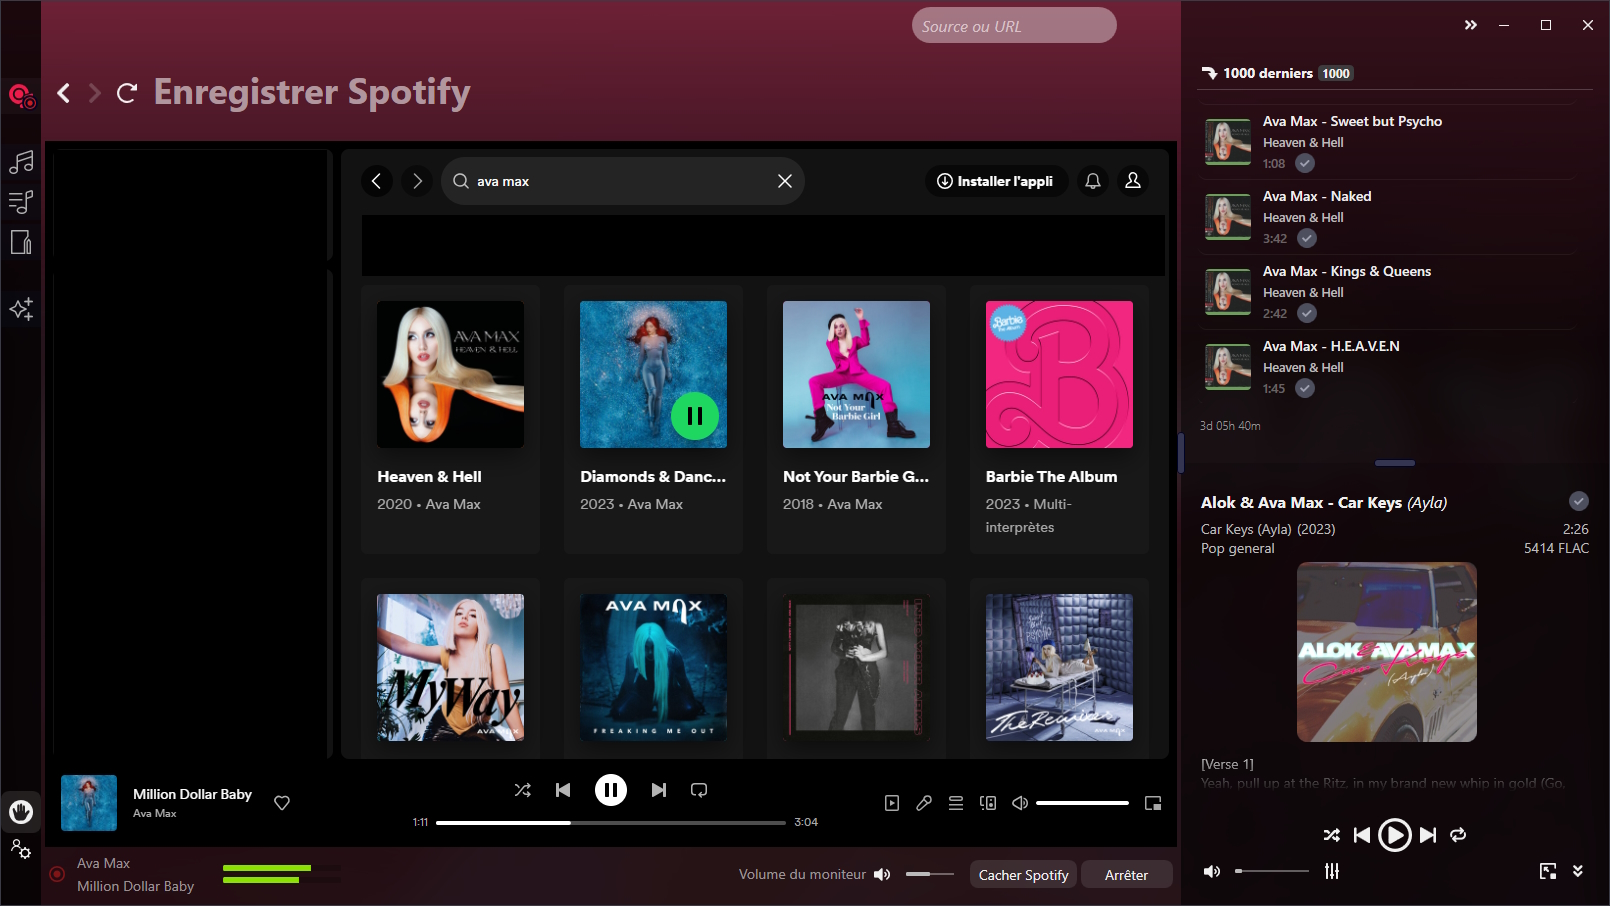Mute the monitor volume speaker icon

click(882, 875)
